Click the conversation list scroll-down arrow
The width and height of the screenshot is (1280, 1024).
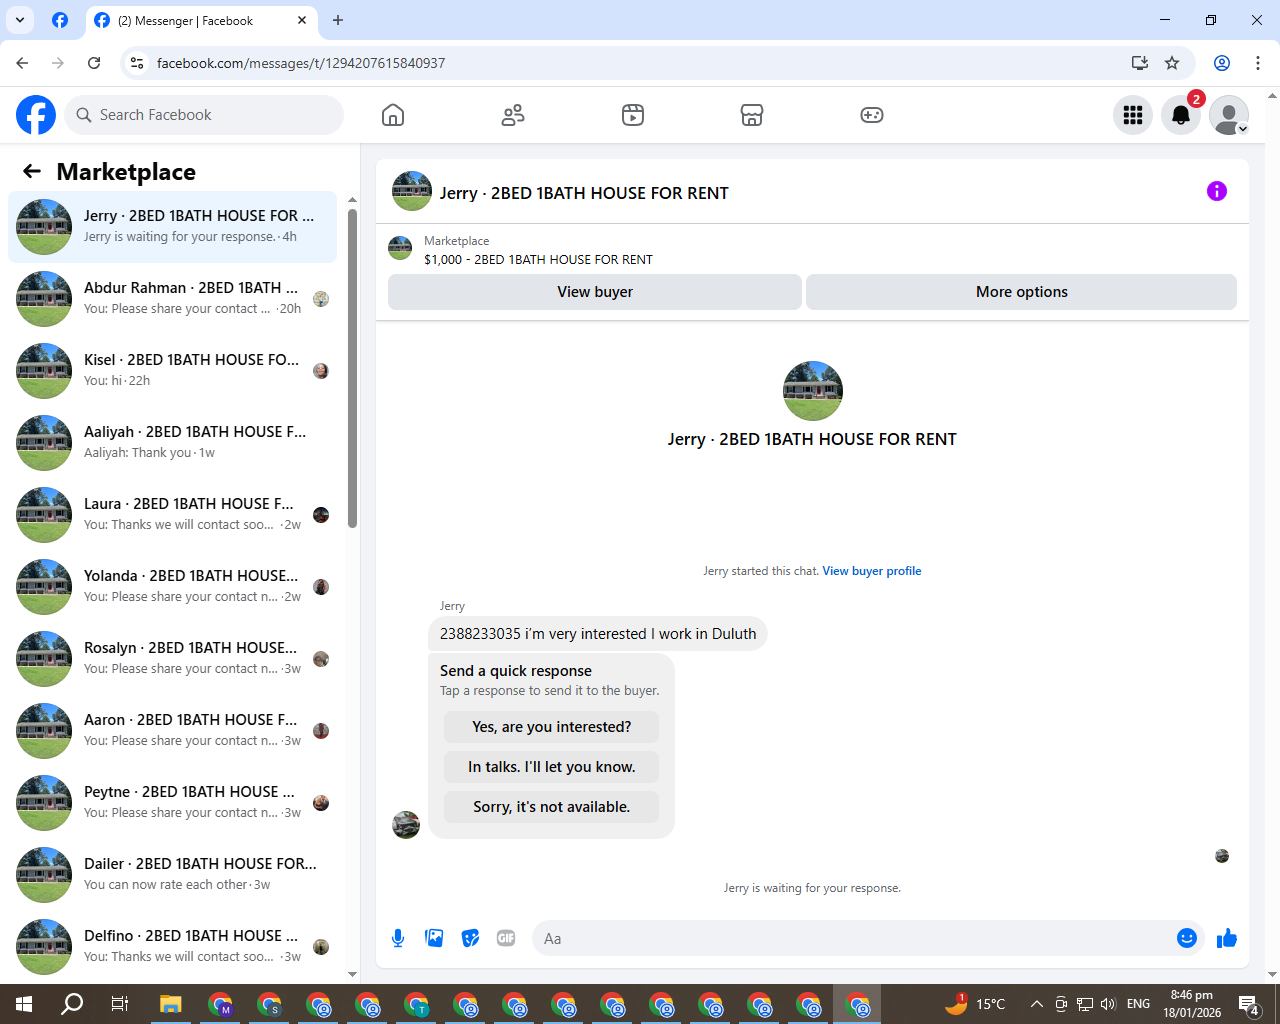tap(352, 974)
